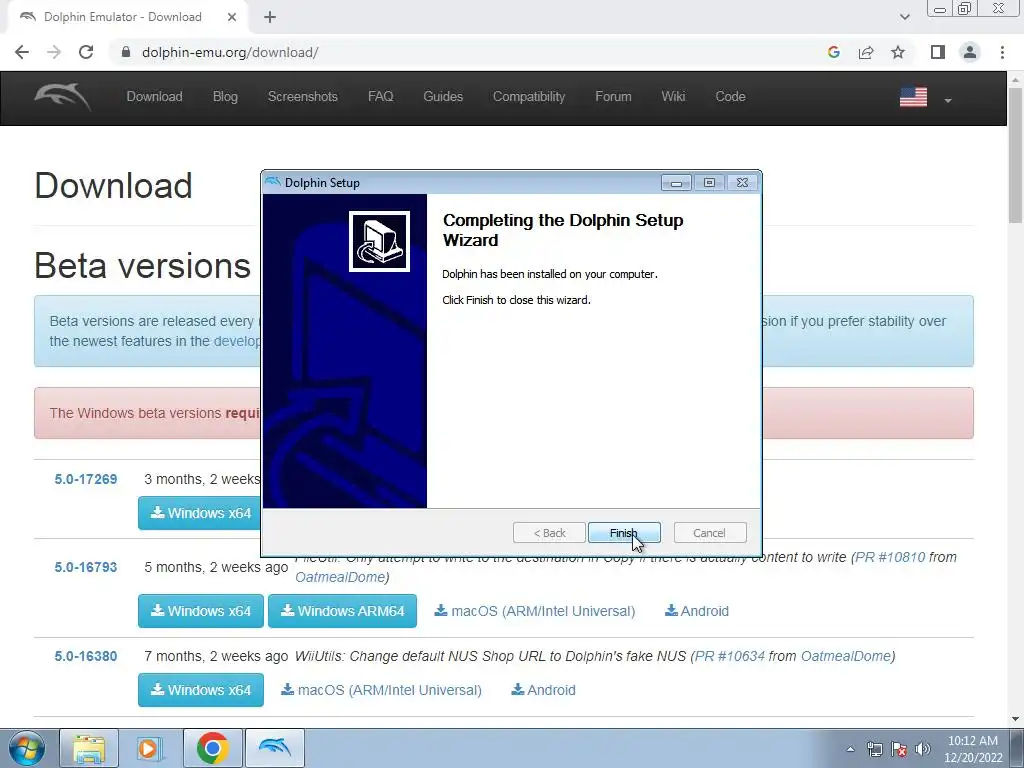The height and width of the screenshot is (768, 1024).
Task: Open the Compatibility page
Action: click(529, 97)
